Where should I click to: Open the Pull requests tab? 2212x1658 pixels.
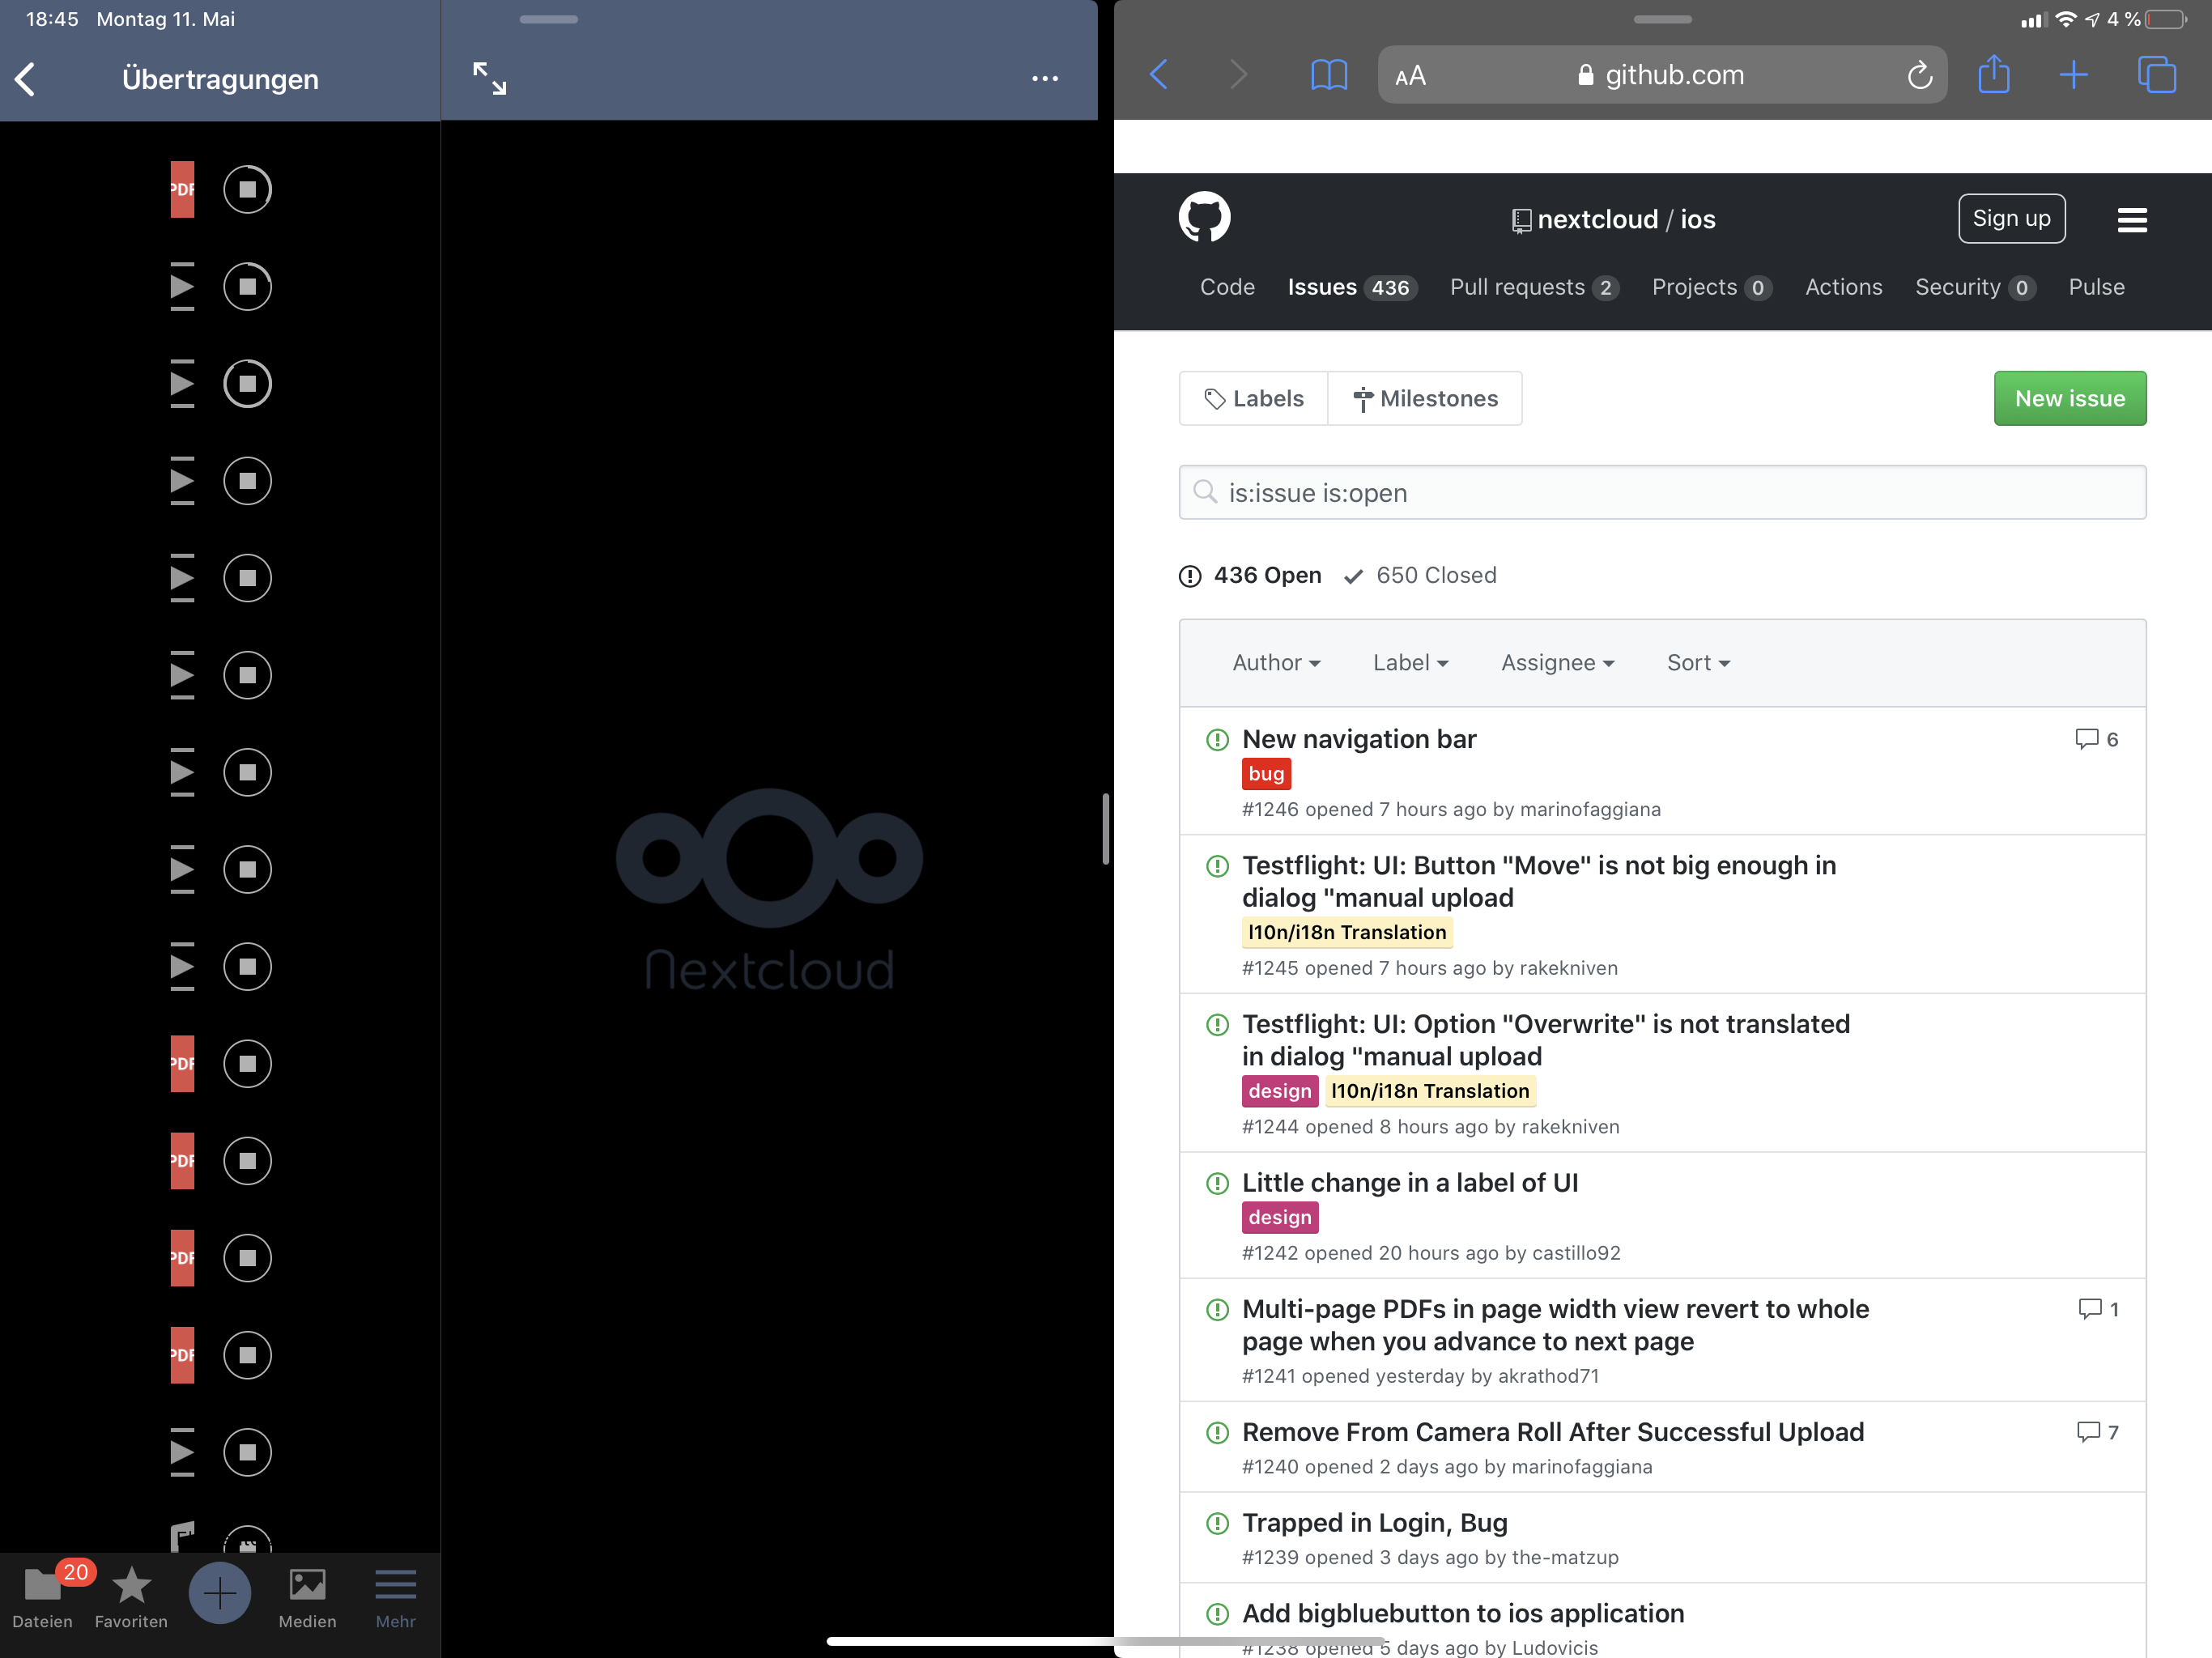[x=1534, y=287]
